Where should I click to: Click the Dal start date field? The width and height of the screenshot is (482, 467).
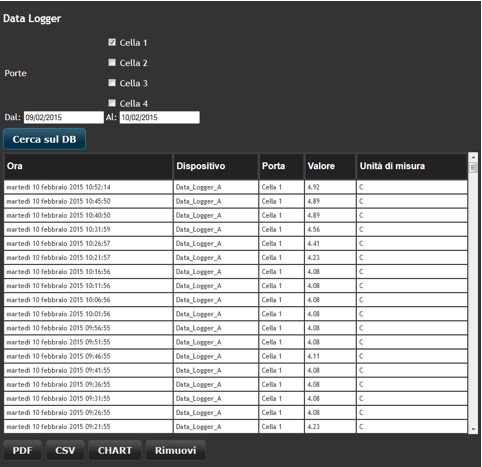coord(64,117)
